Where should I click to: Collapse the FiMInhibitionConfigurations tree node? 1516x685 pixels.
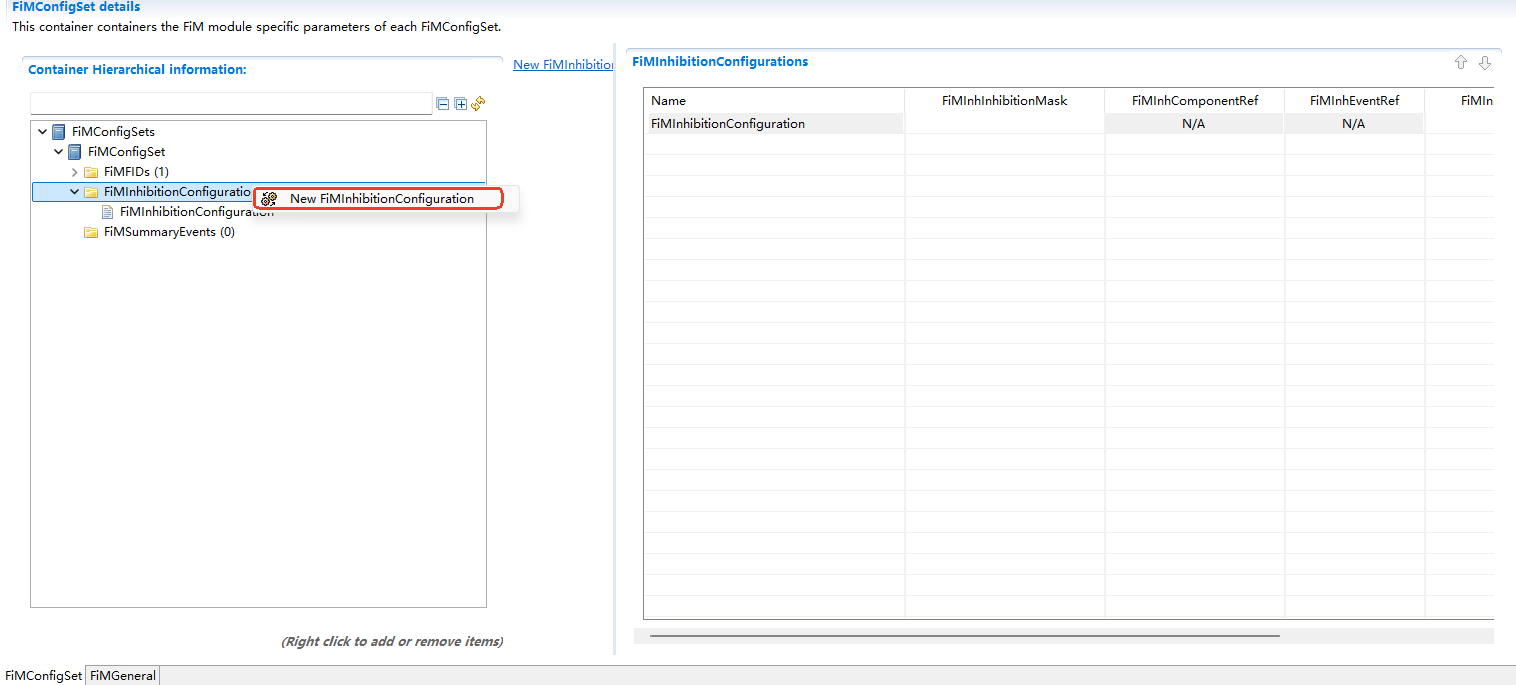[74, 191]
